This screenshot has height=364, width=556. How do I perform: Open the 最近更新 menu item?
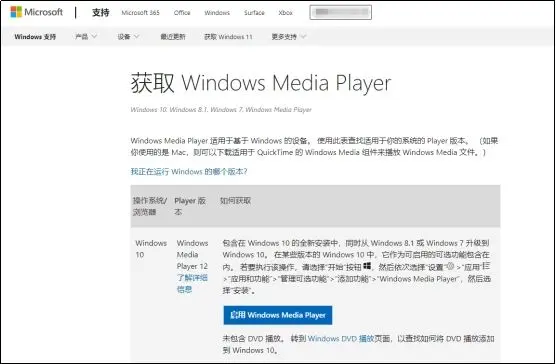173,37
